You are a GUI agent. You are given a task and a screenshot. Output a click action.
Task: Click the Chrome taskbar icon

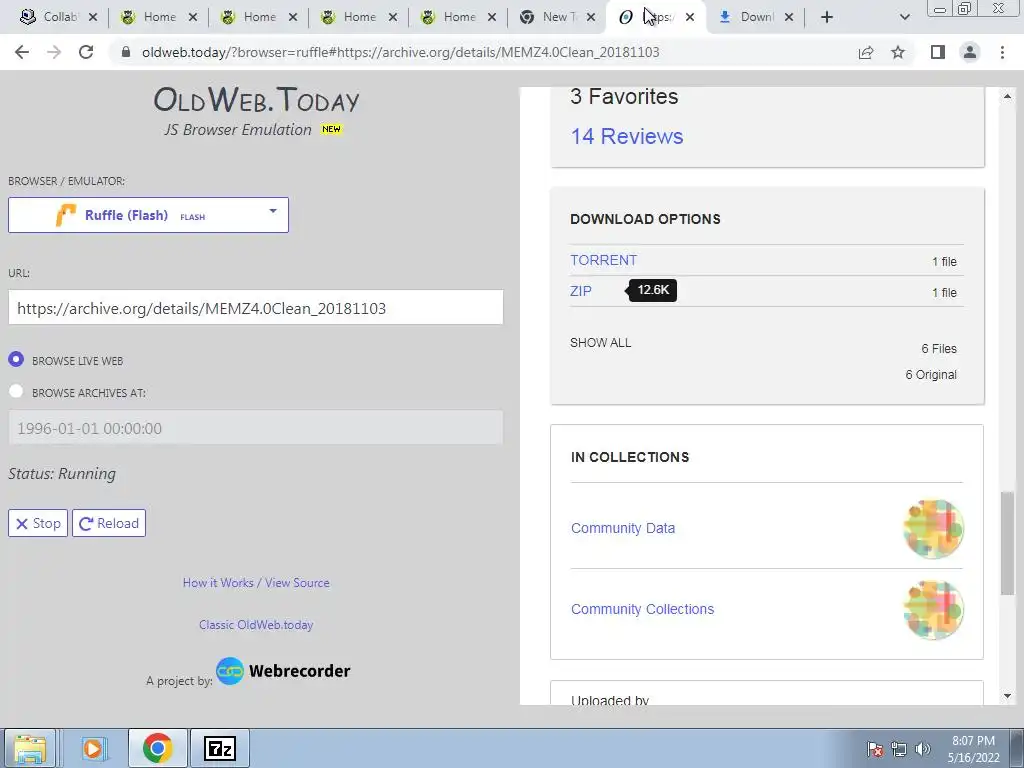[157, 748]
